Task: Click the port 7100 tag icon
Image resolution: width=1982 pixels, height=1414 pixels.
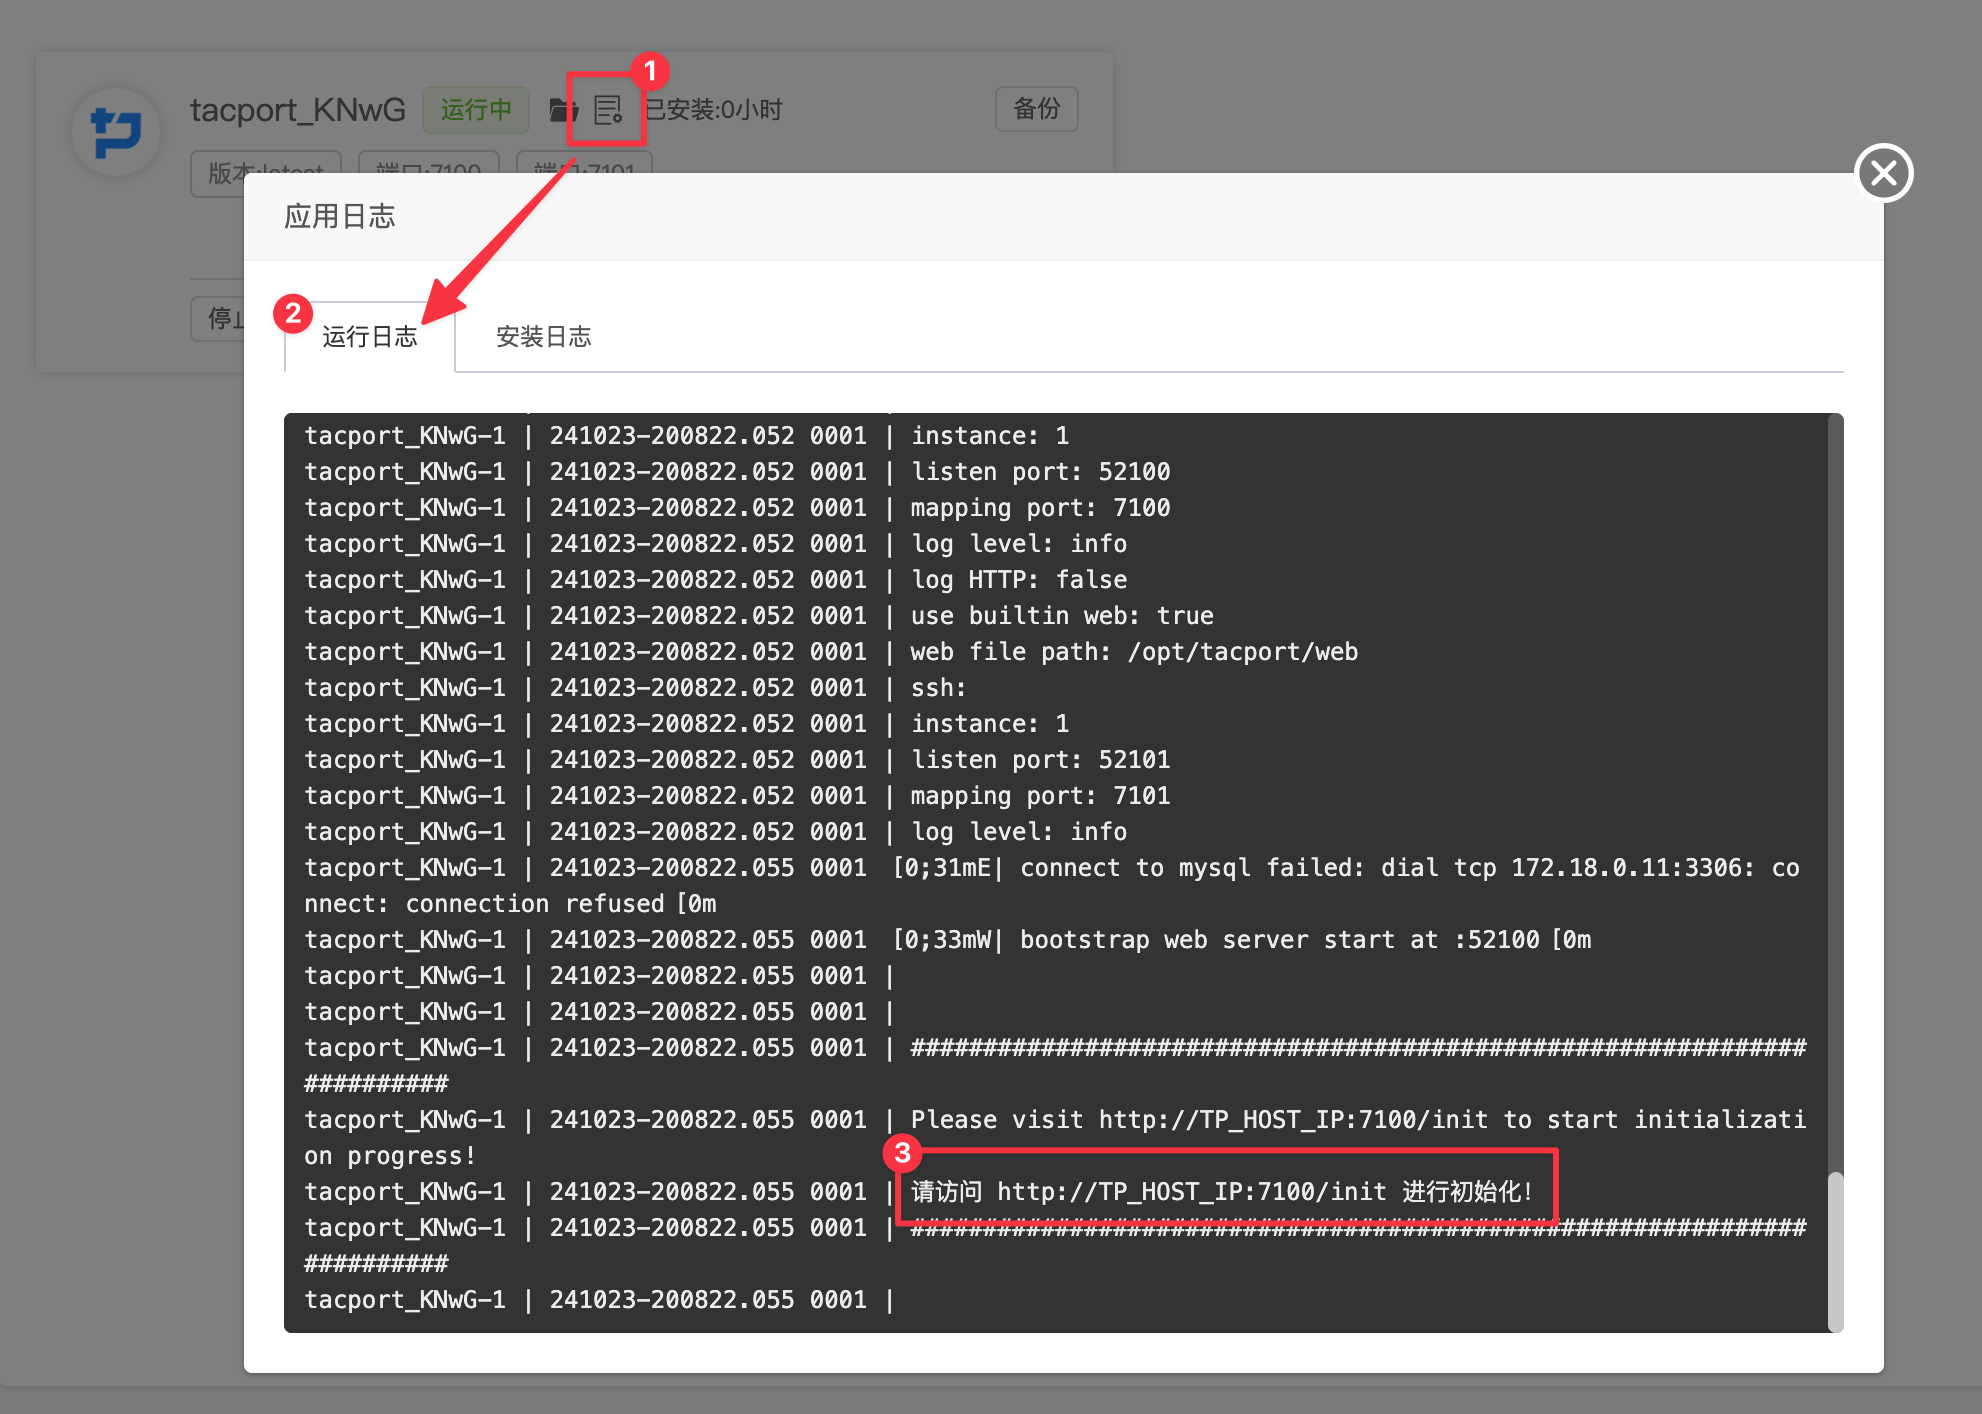Action: click(442, 168)
